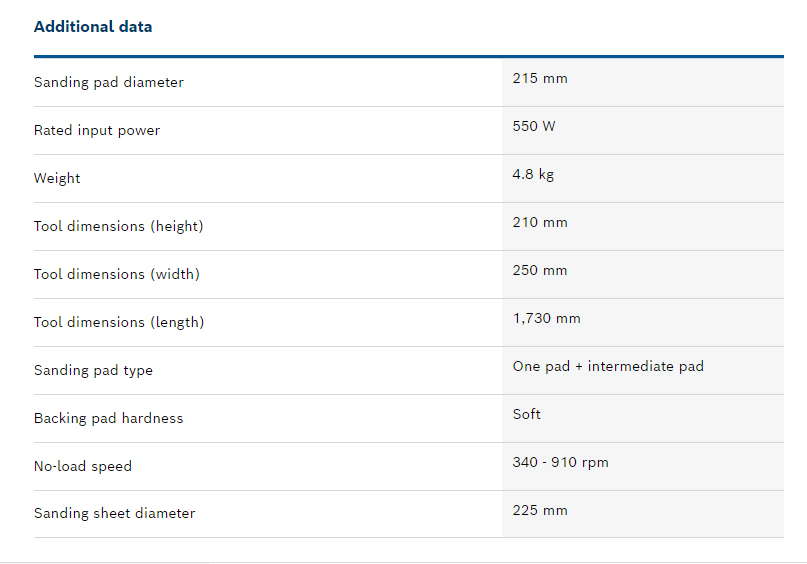This screenshot has height=564, width=807.
Task: Select the 1,730 mm value
Action: point(546,318)
